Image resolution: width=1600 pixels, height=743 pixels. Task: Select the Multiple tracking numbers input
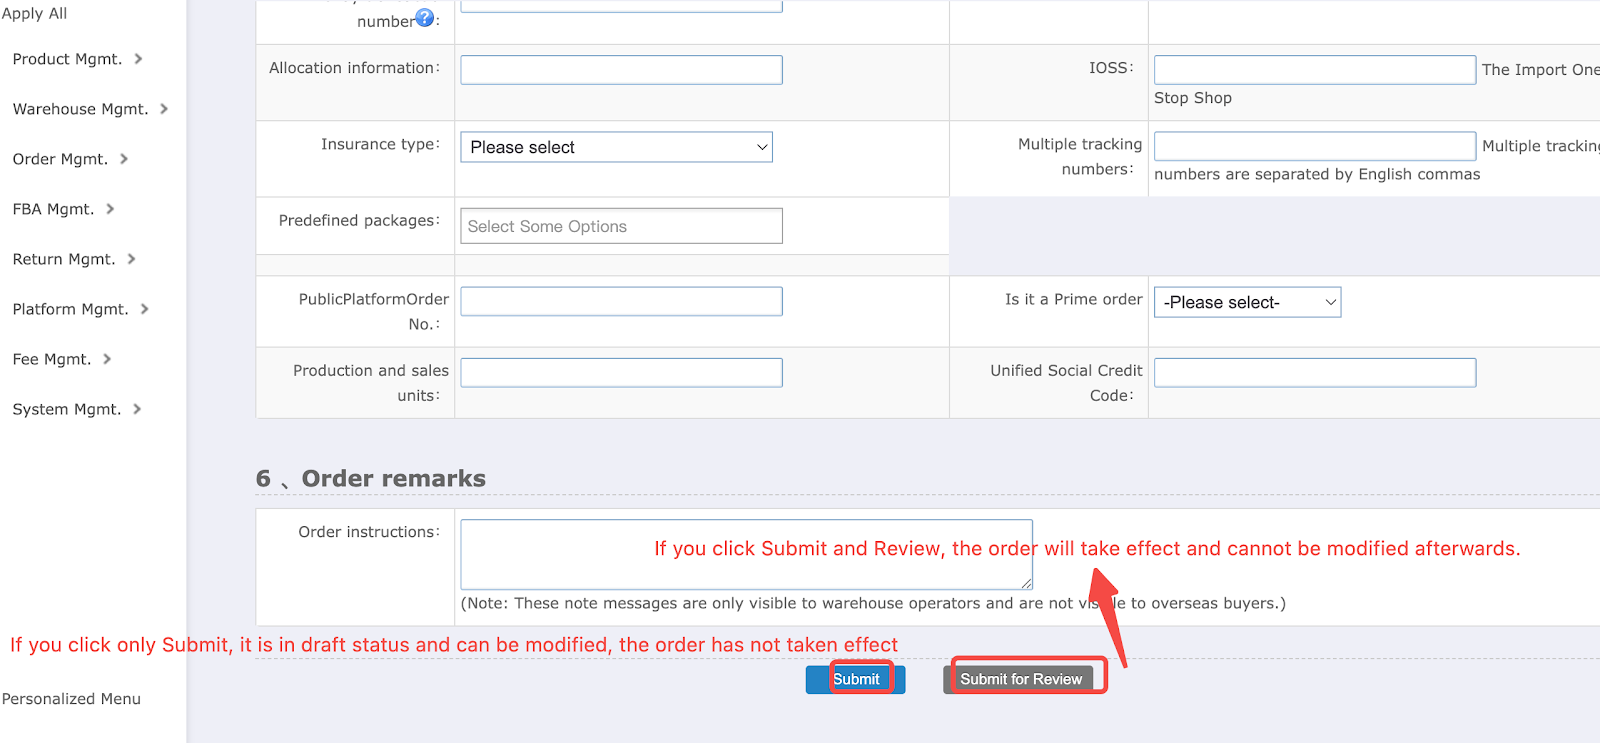tap(1314, 146)
